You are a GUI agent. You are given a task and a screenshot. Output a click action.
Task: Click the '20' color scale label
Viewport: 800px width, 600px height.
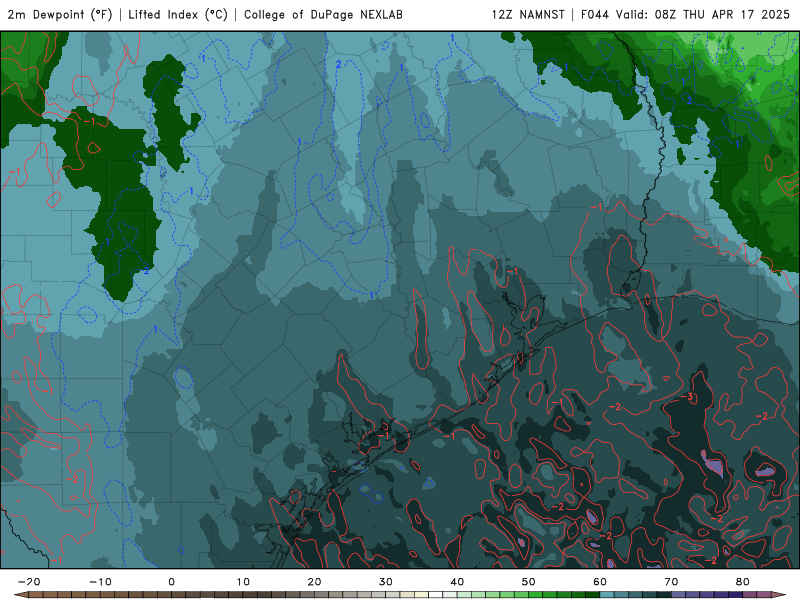(x=314, y=582)
